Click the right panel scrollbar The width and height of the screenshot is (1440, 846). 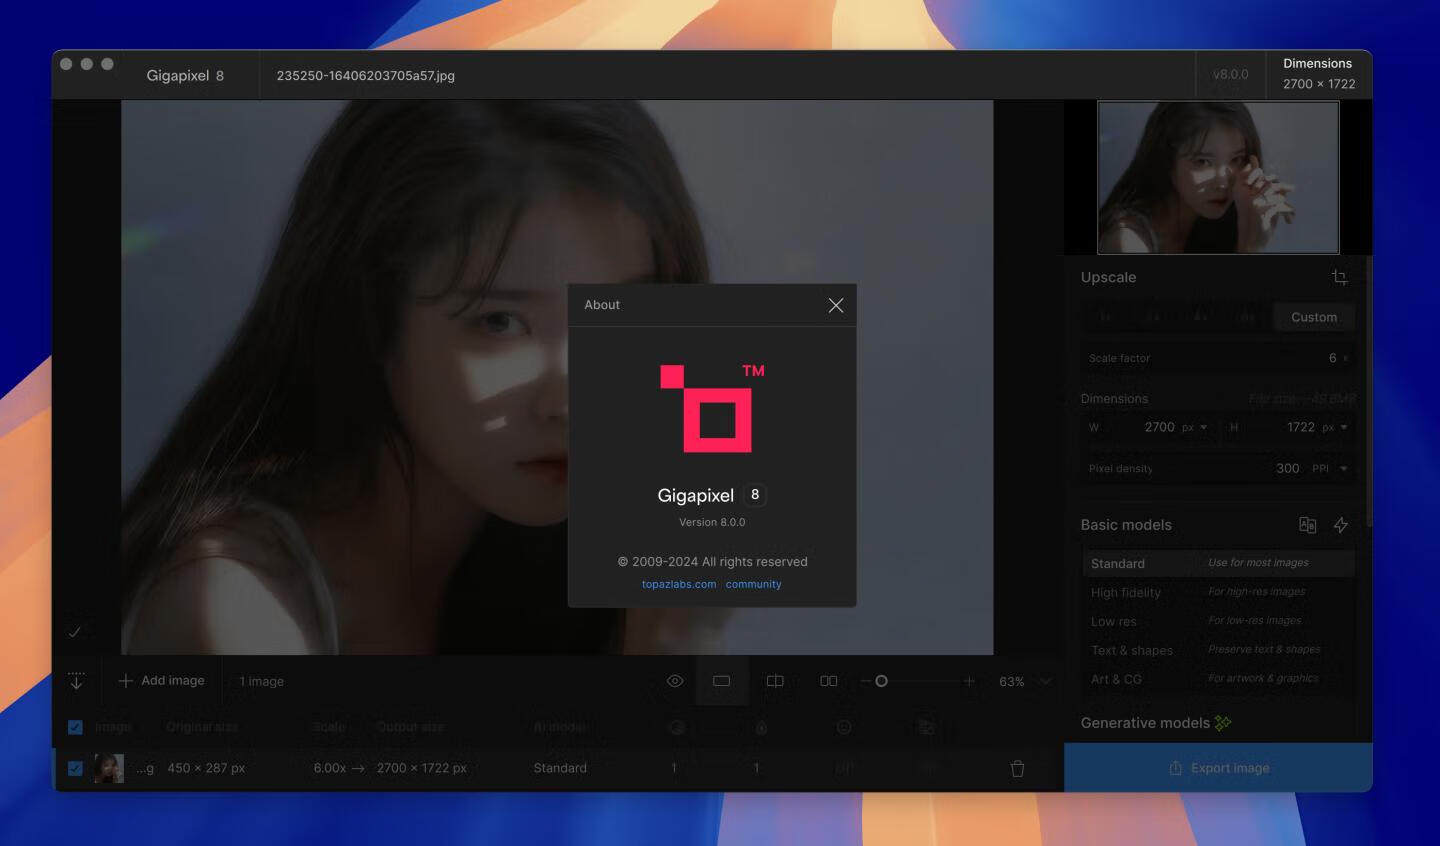coord(1369,390)
